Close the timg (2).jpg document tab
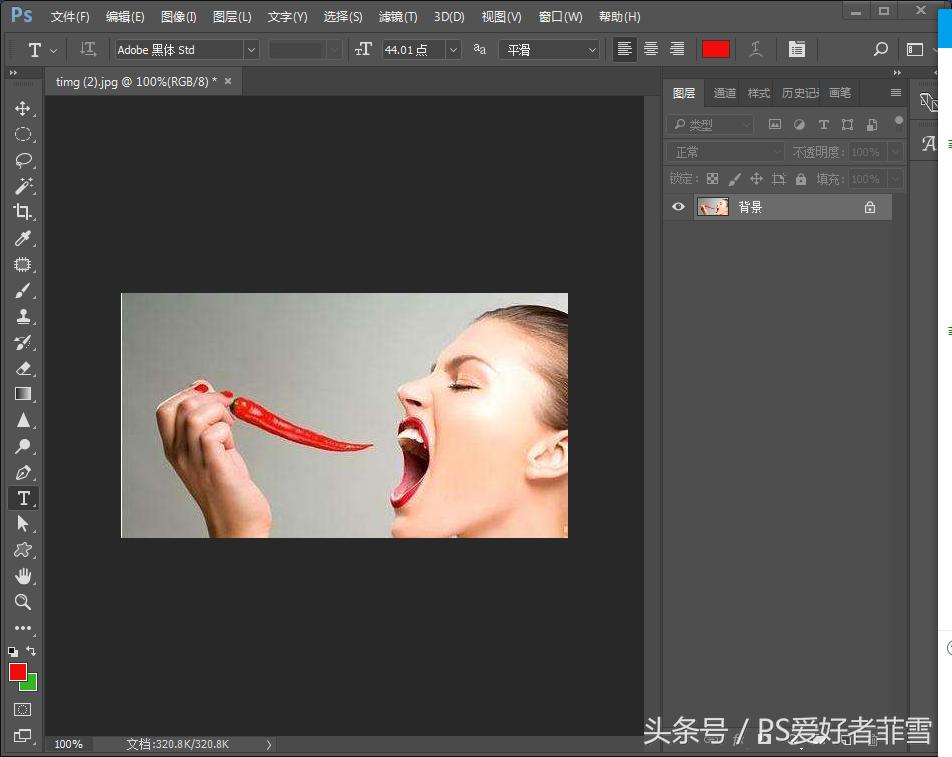Image resolution: width=952 pixels, height=757 pixels. (x=228, y=81)
